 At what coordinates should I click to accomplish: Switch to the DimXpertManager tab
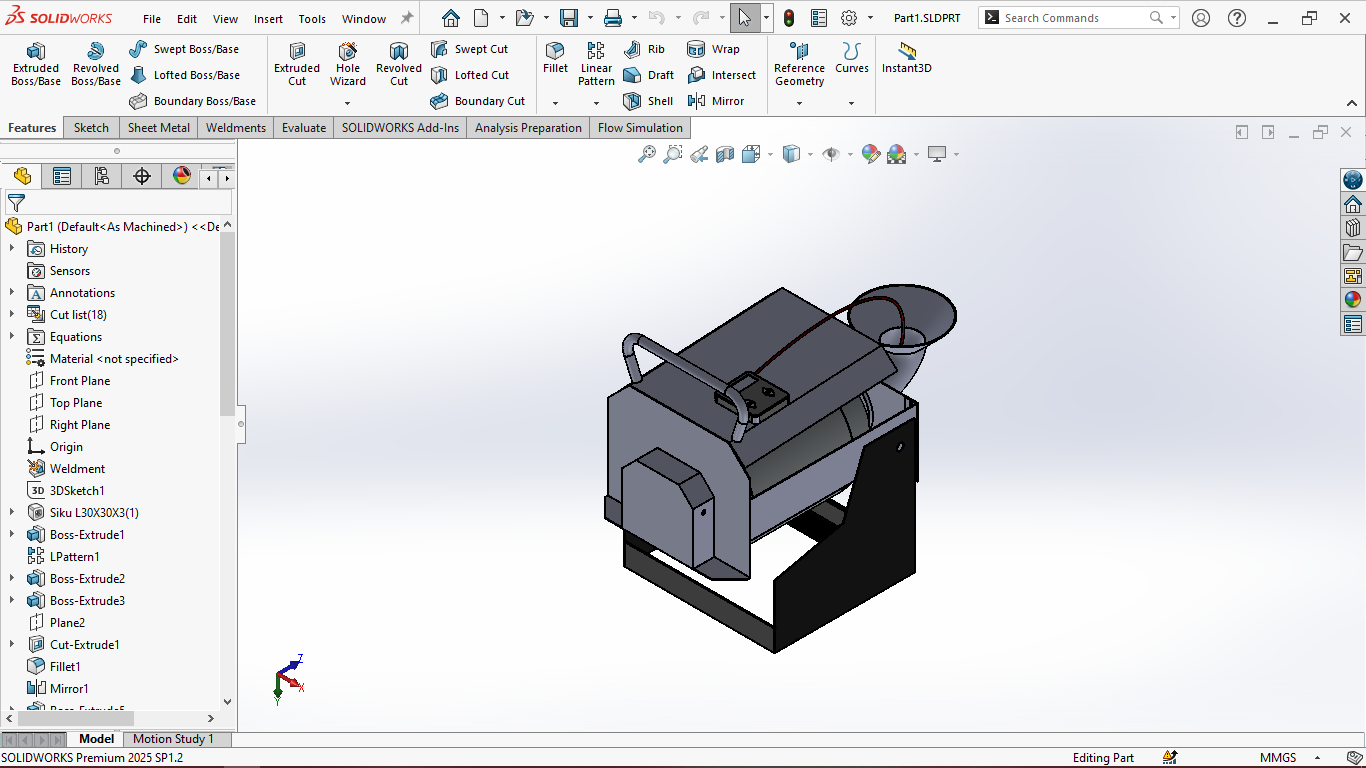[x=142, y=176]
